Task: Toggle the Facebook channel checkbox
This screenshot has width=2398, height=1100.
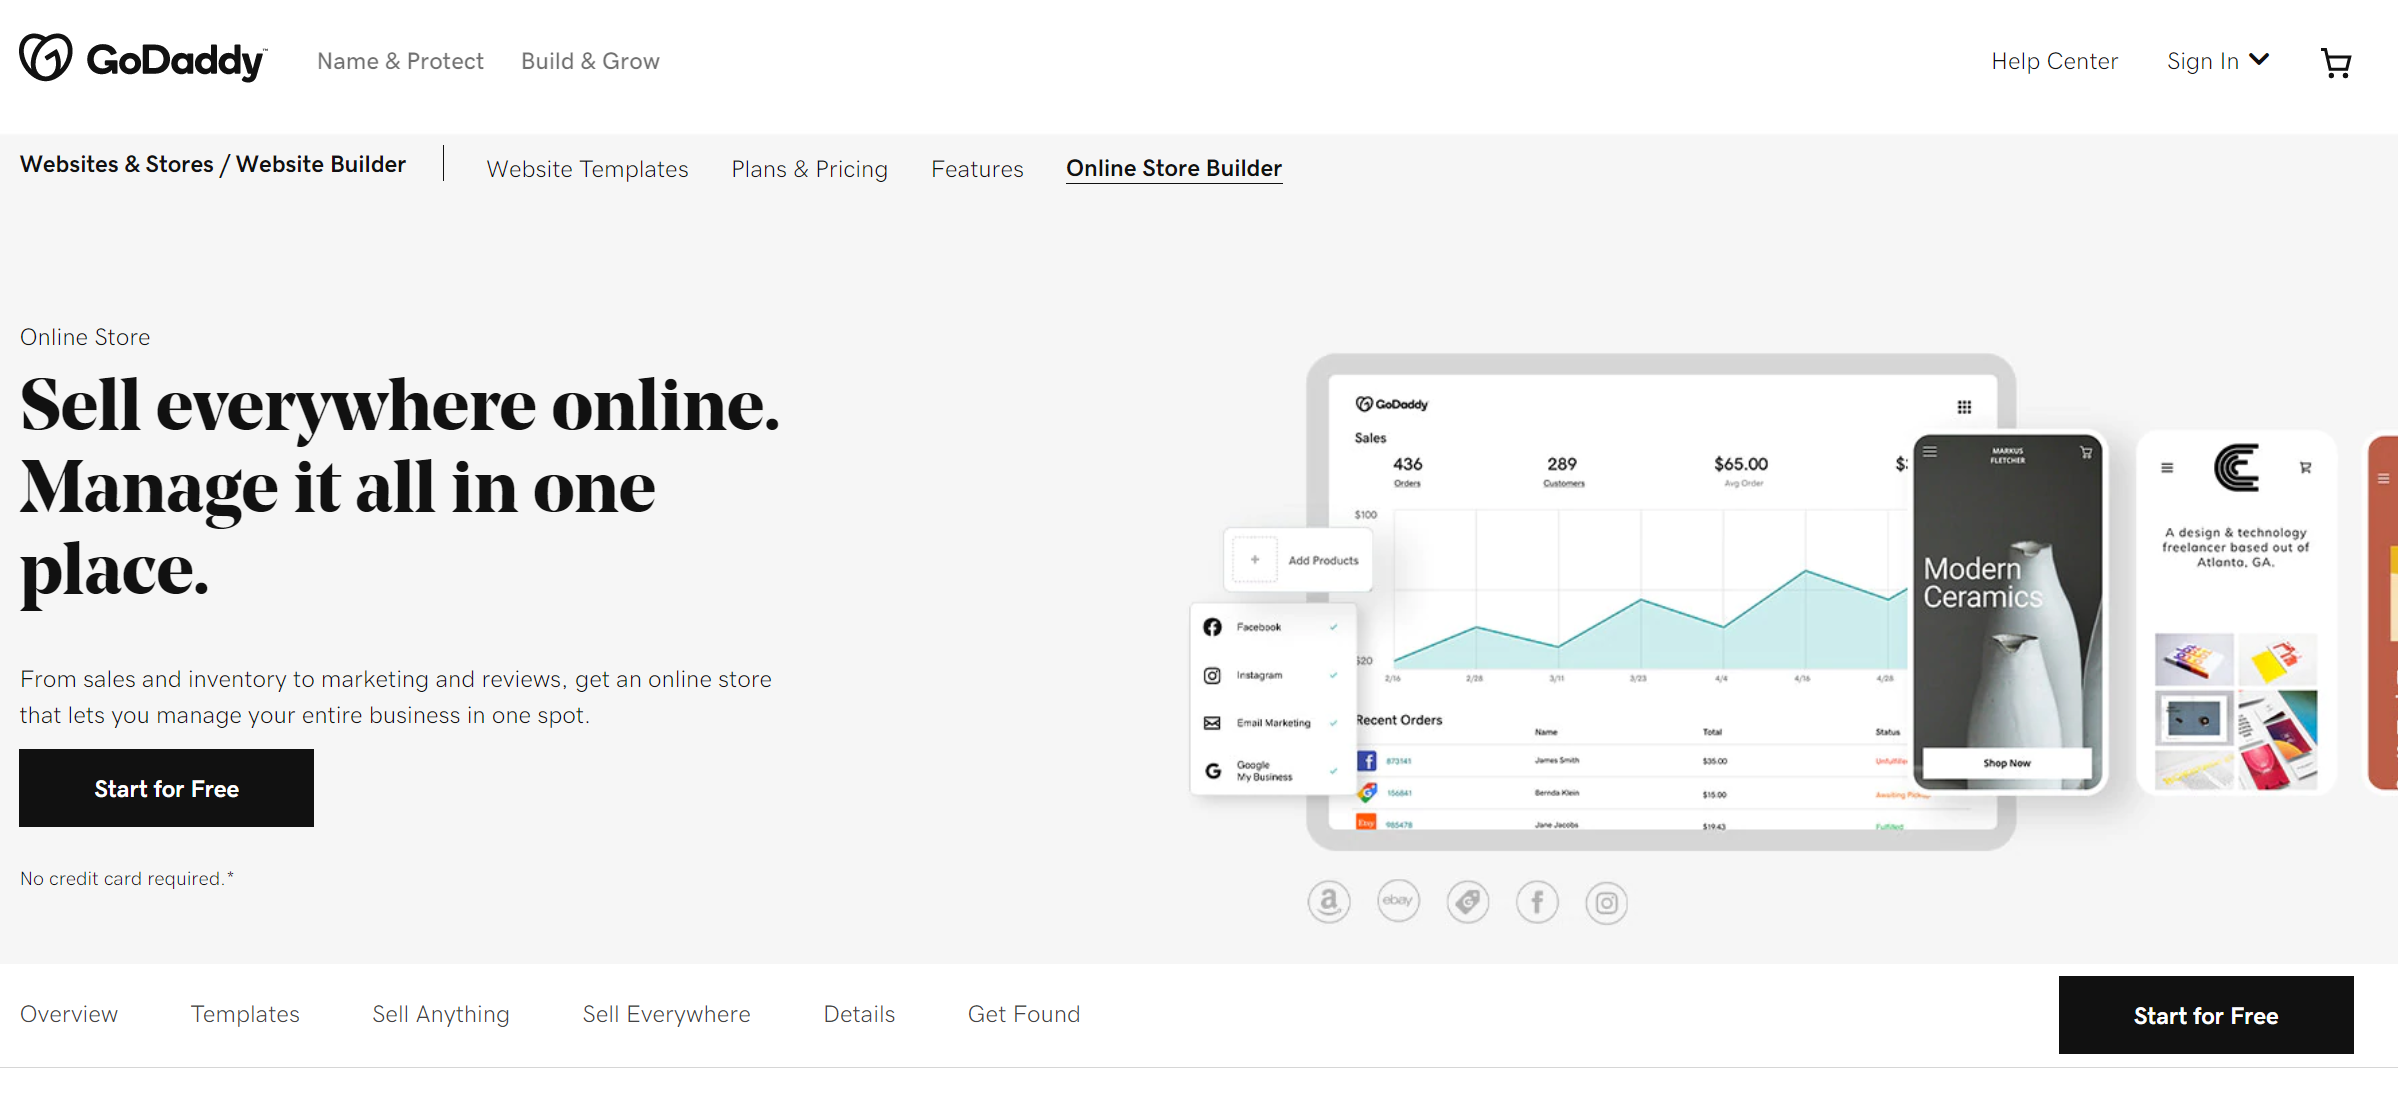Action: (x=1337, y=627)
